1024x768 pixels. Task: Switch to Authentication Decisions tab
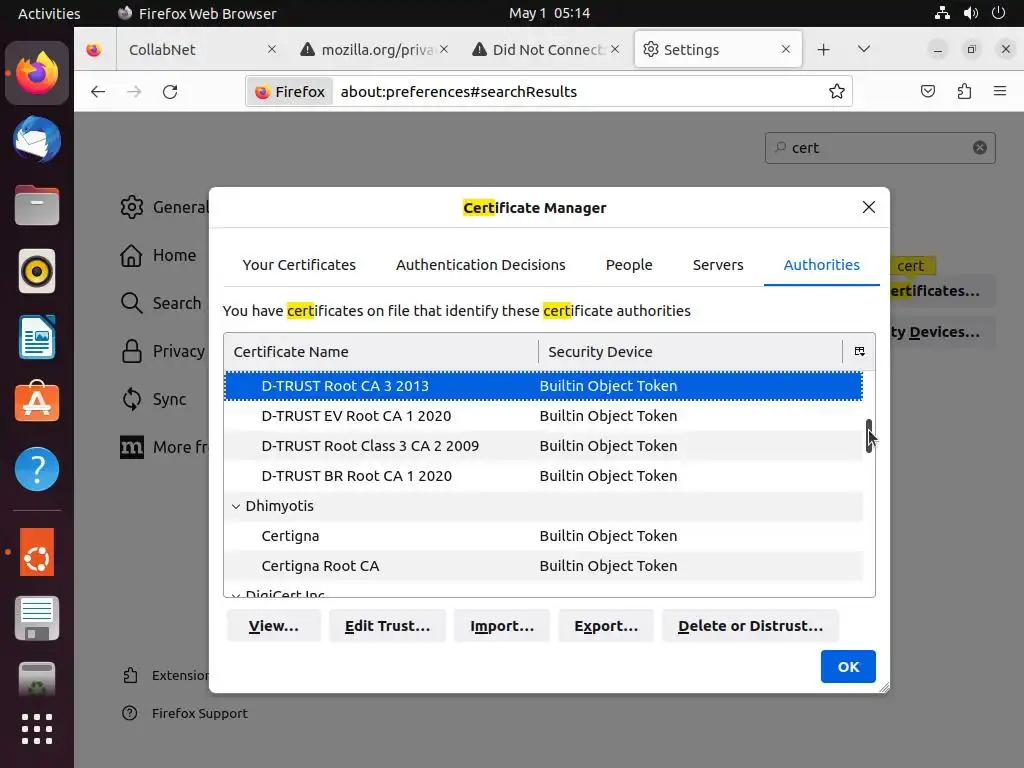481,264
